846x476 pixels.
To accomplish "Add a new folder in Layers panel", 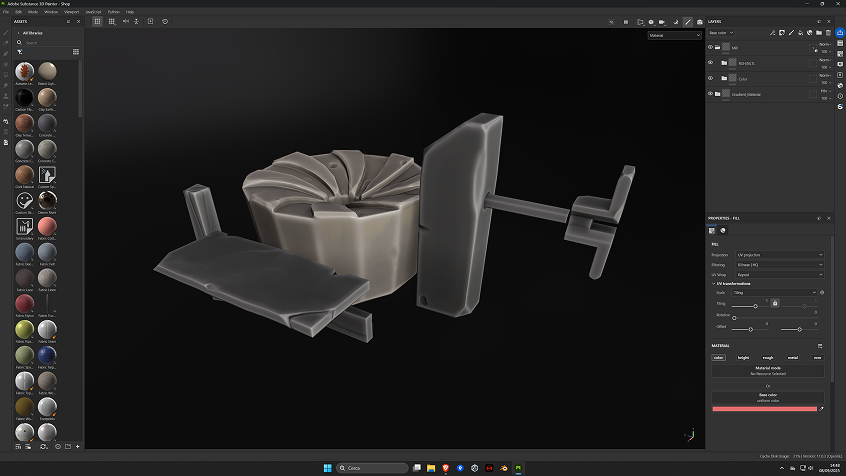I will click(815, 33).
